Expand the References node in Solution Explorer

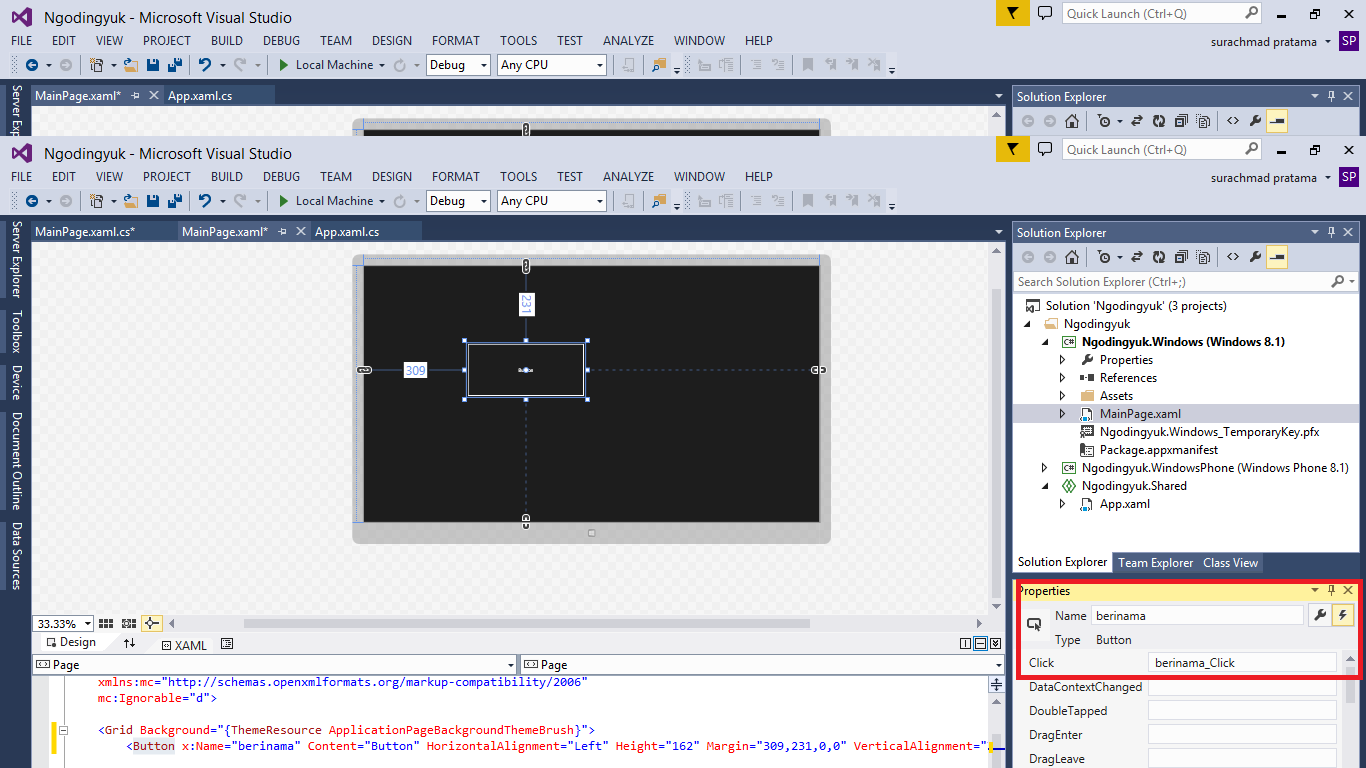pyautogui.click(x=1063, y=378)
